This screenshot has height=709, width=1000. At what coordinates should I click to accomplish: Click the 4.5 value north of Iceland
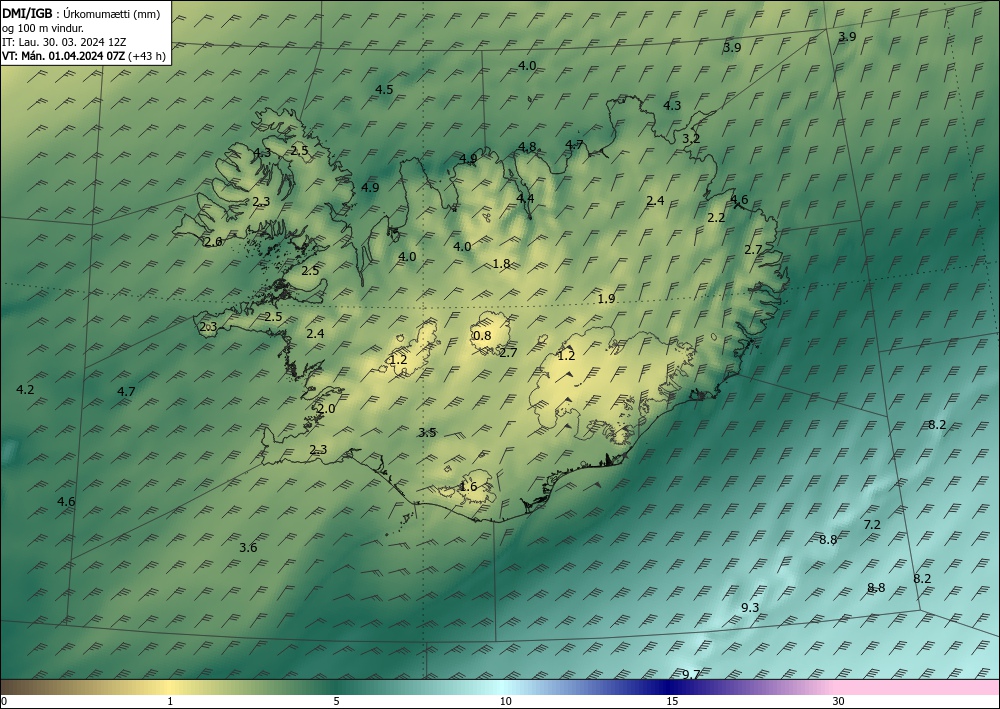tap(384, 90)
